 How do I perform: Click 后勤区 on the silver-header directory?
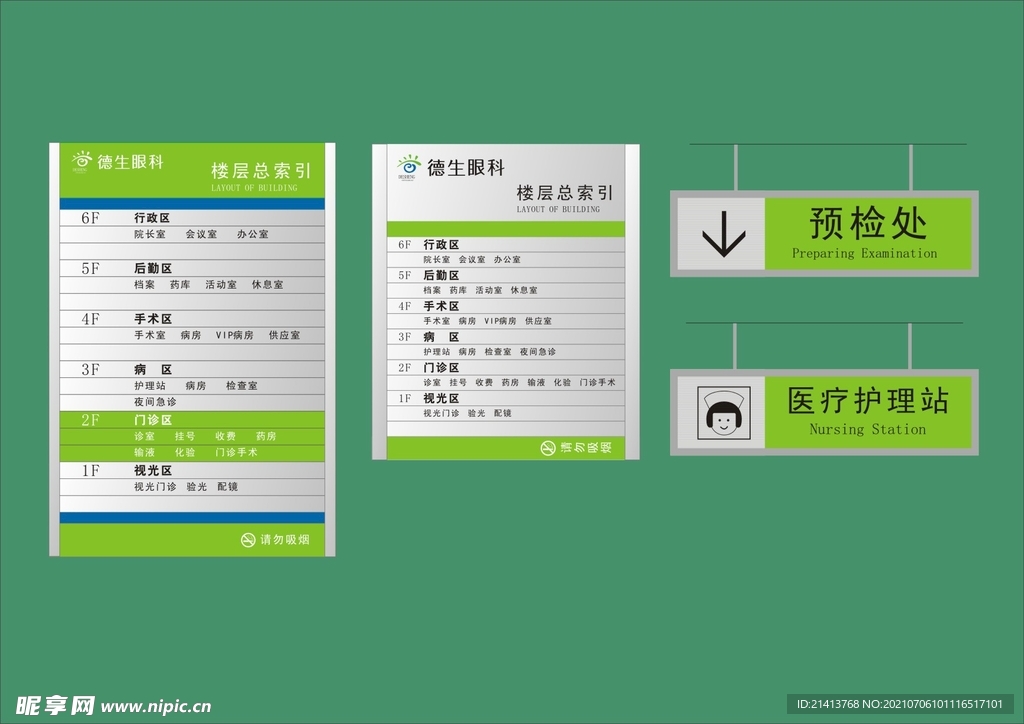point(441,275)
